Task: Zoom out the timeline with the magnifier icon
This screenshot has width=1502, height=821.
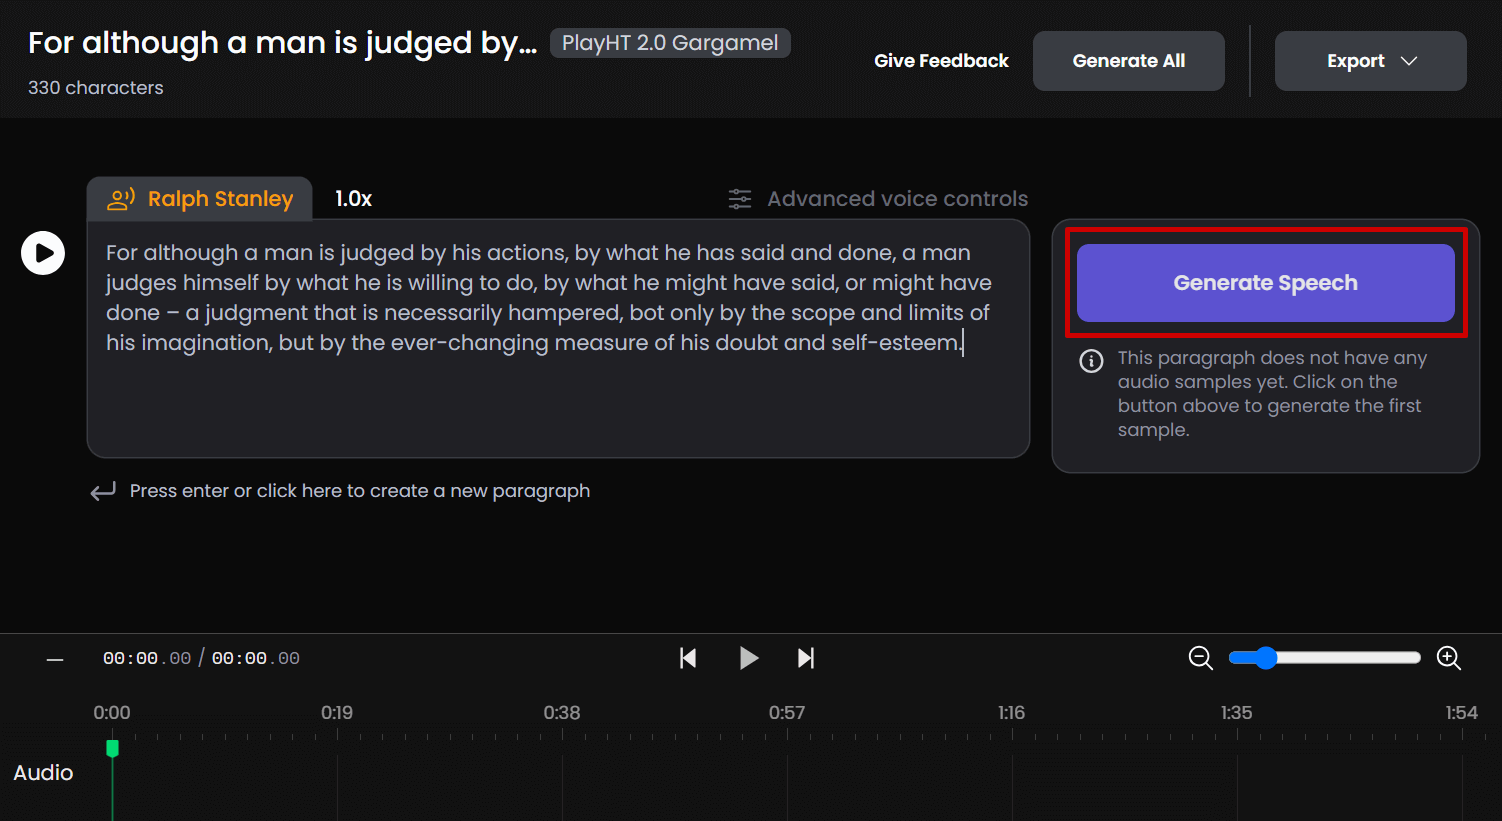Action: (x=1200, y=658)
